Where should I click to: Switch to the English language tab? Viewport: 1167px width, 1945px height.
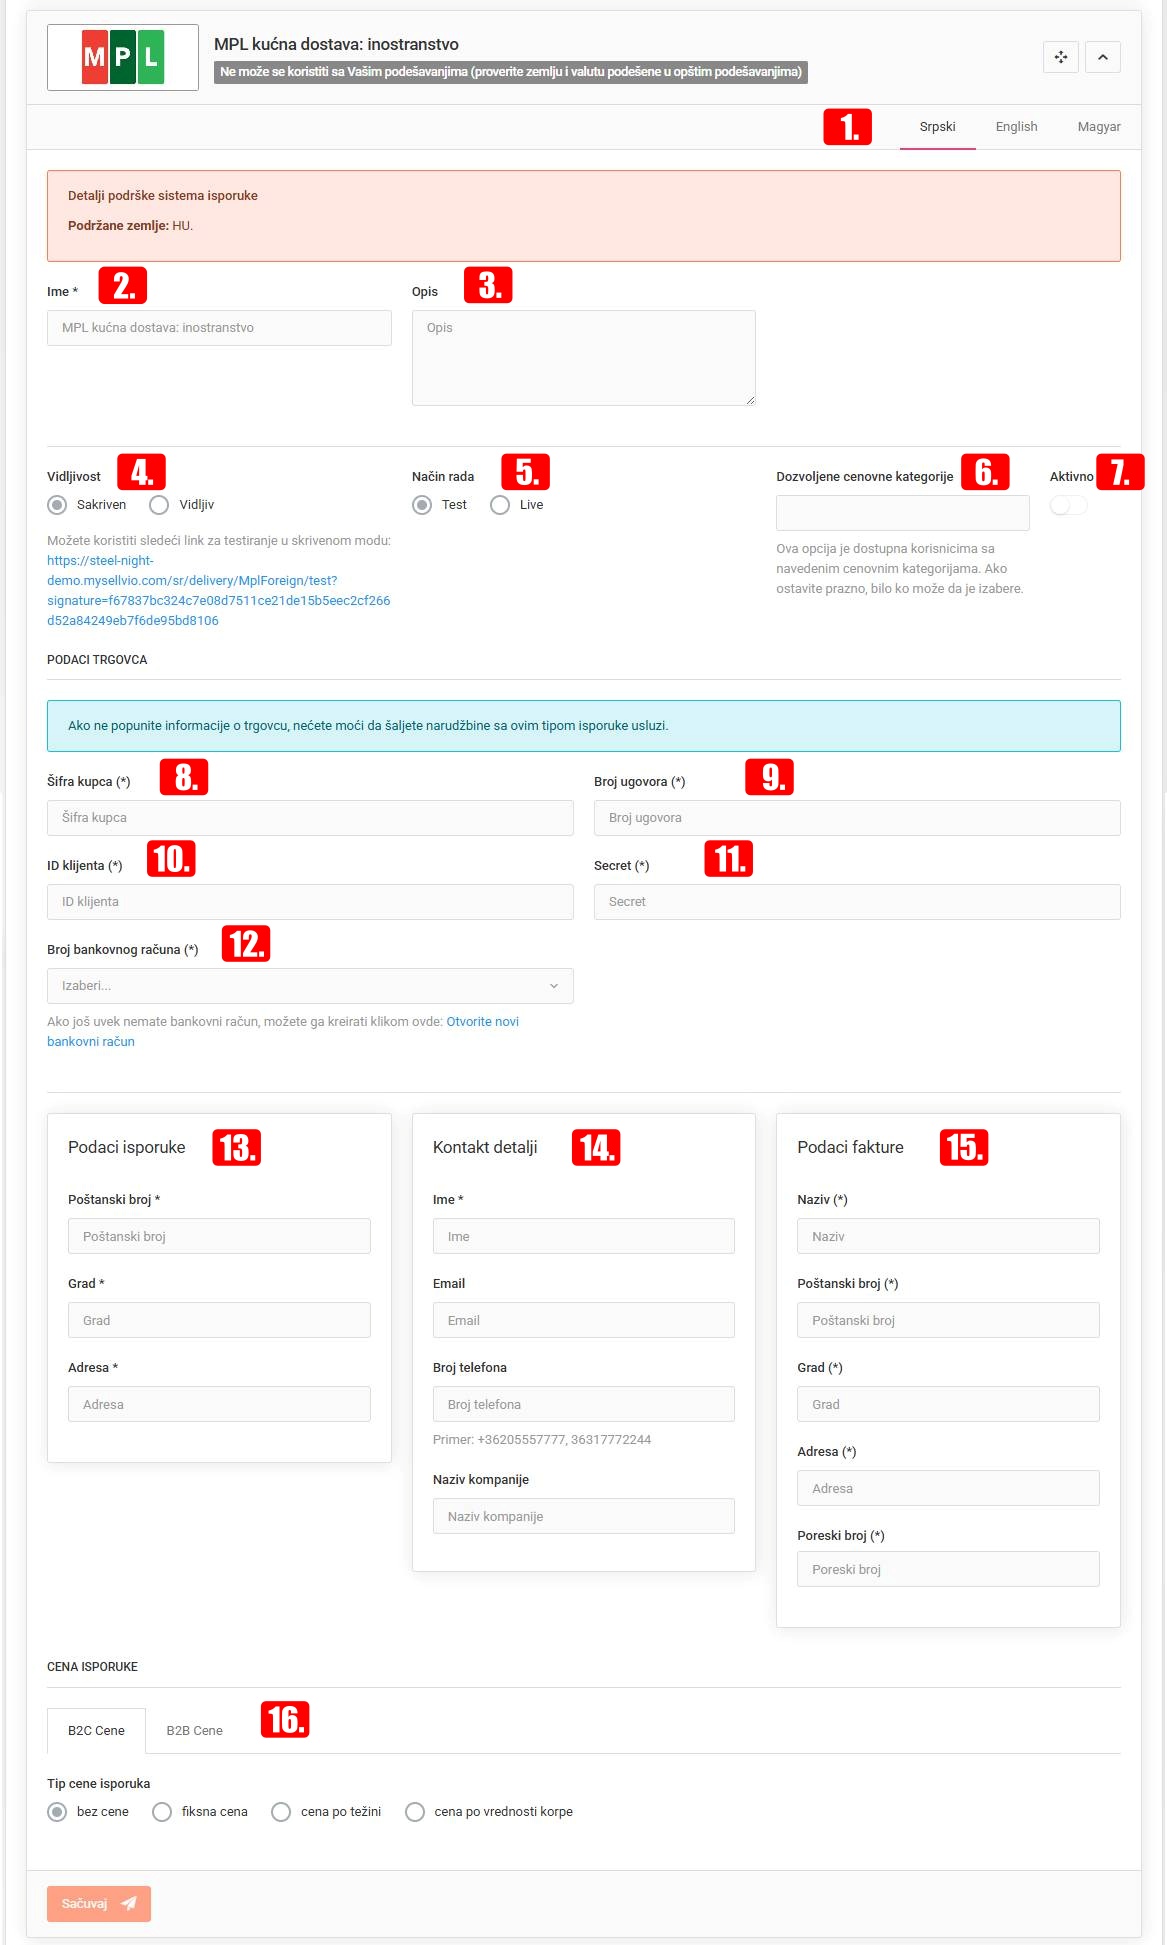point(1016,127)
